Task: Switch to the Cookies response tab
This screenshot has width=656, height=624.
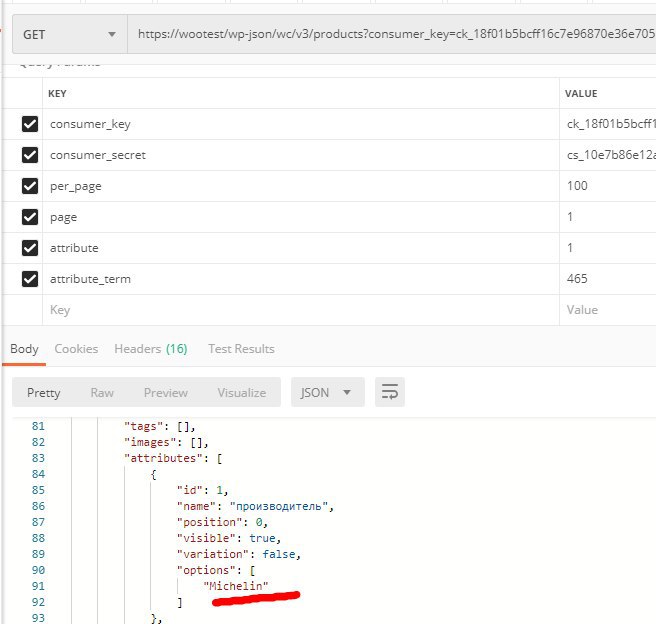Action: coord(76,349)
